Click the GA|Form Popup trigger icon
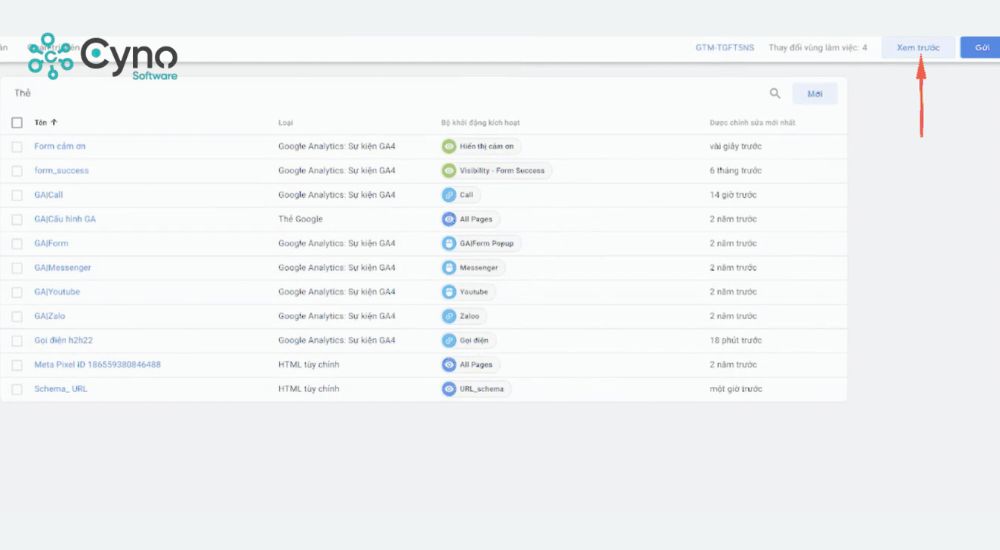1000x550 pixels. tap(450, 243)
